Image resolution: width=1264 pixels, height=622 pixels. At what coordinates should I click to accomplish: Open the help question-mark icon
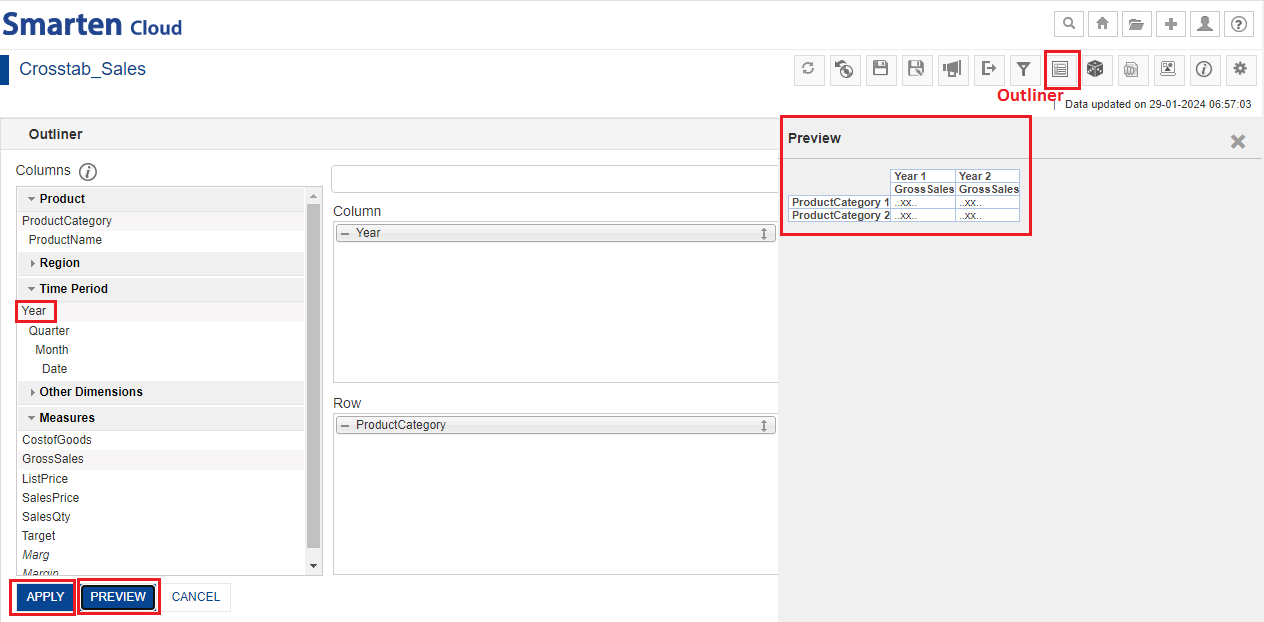1238,24
